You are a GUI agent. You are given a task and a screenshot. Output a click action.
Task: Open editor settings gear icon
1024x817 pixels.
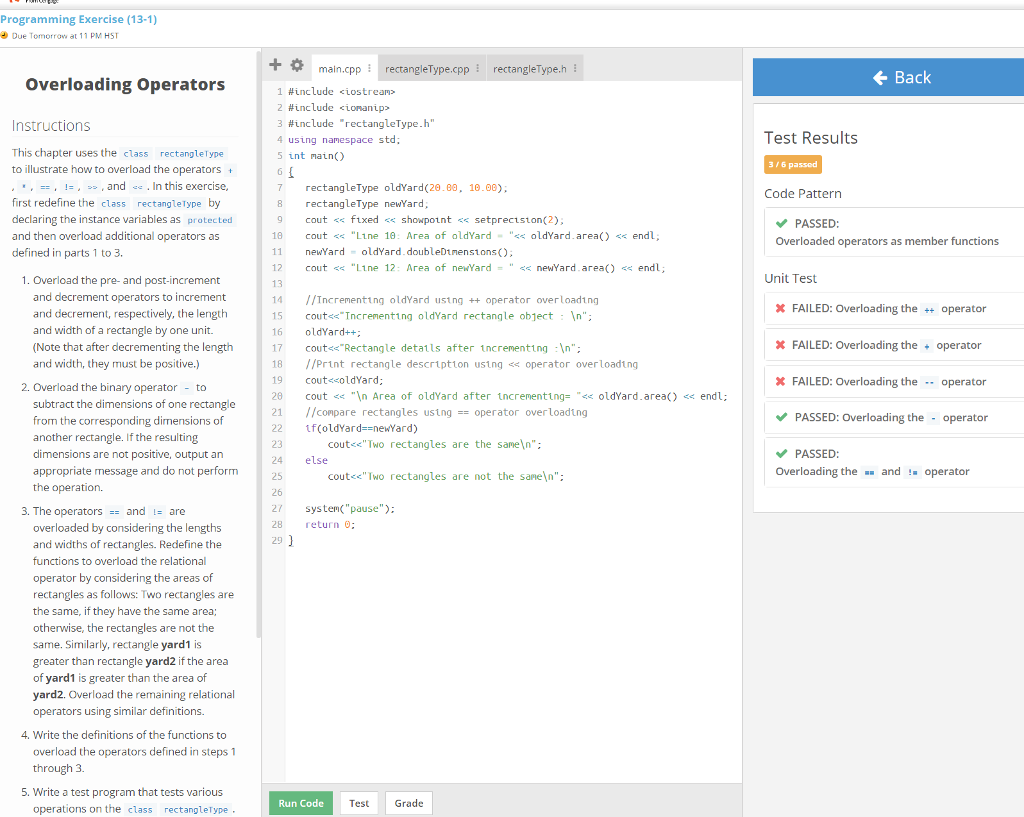point(296,65)
